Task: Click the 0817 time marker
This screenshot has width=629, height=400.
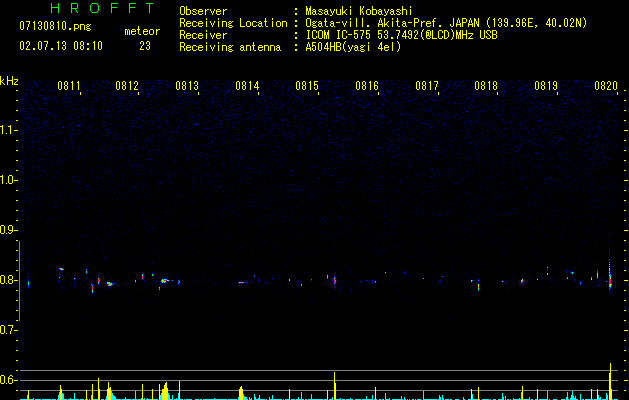Action: pyautogui.click(x=427, y=86)
